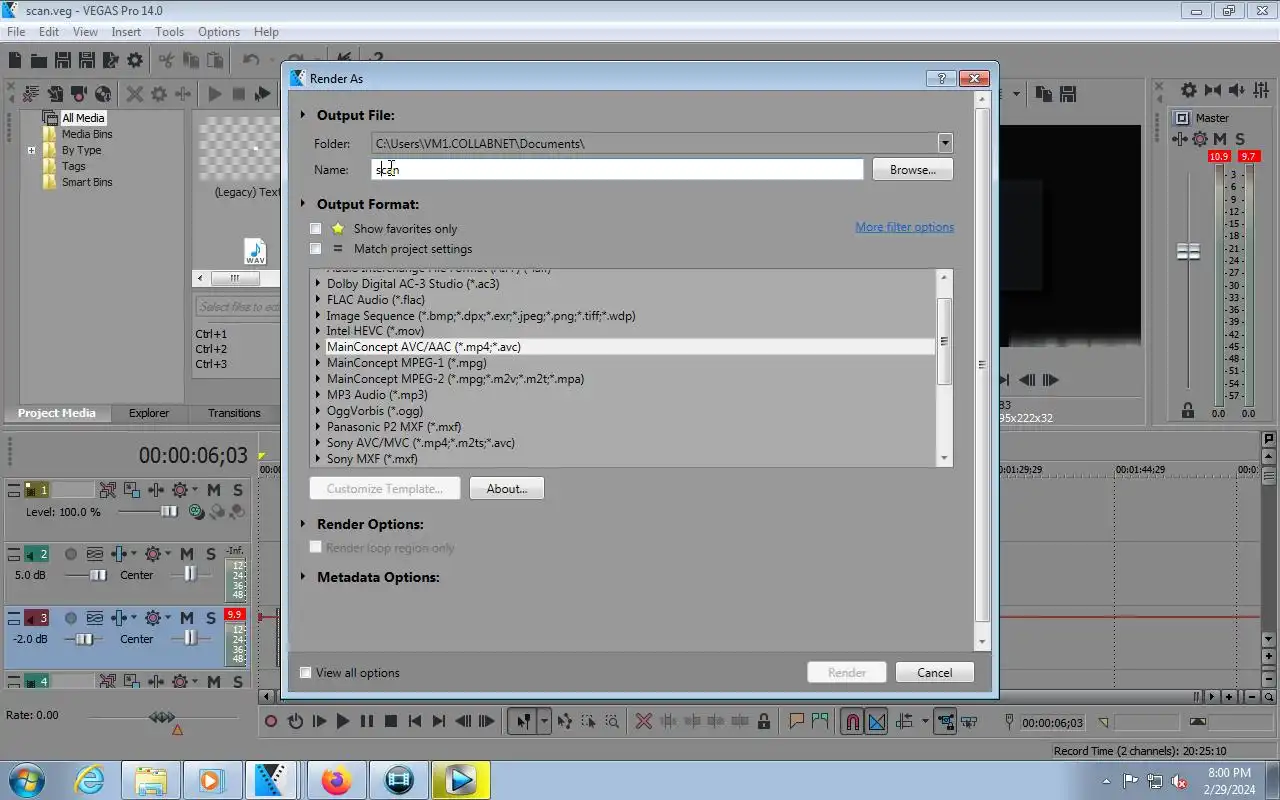This screenshot has height=800, width=1280.
Task: Click Extract Audio from CD icon
Action: pos(103,94)
